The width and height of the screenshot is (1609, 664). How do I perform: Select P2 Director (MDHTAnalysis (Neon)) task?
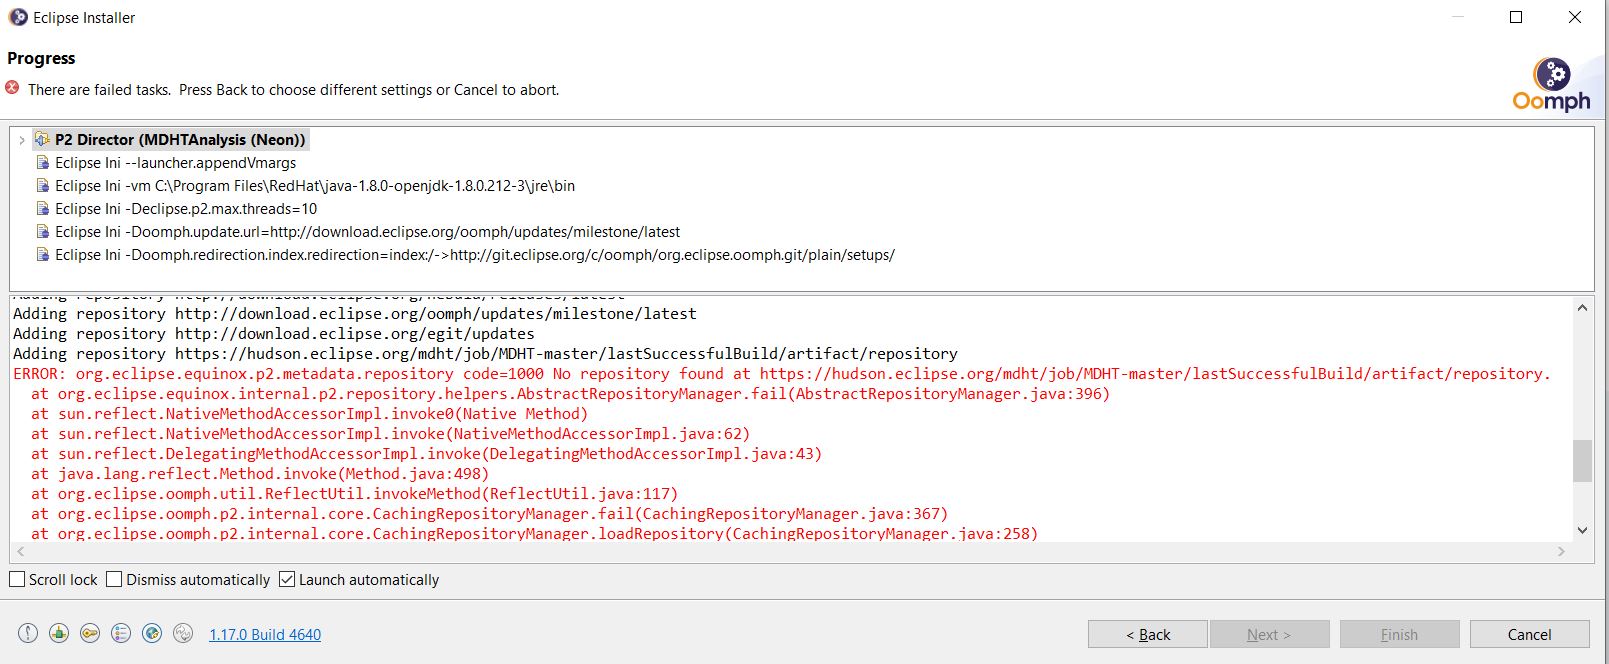(180, 139)
